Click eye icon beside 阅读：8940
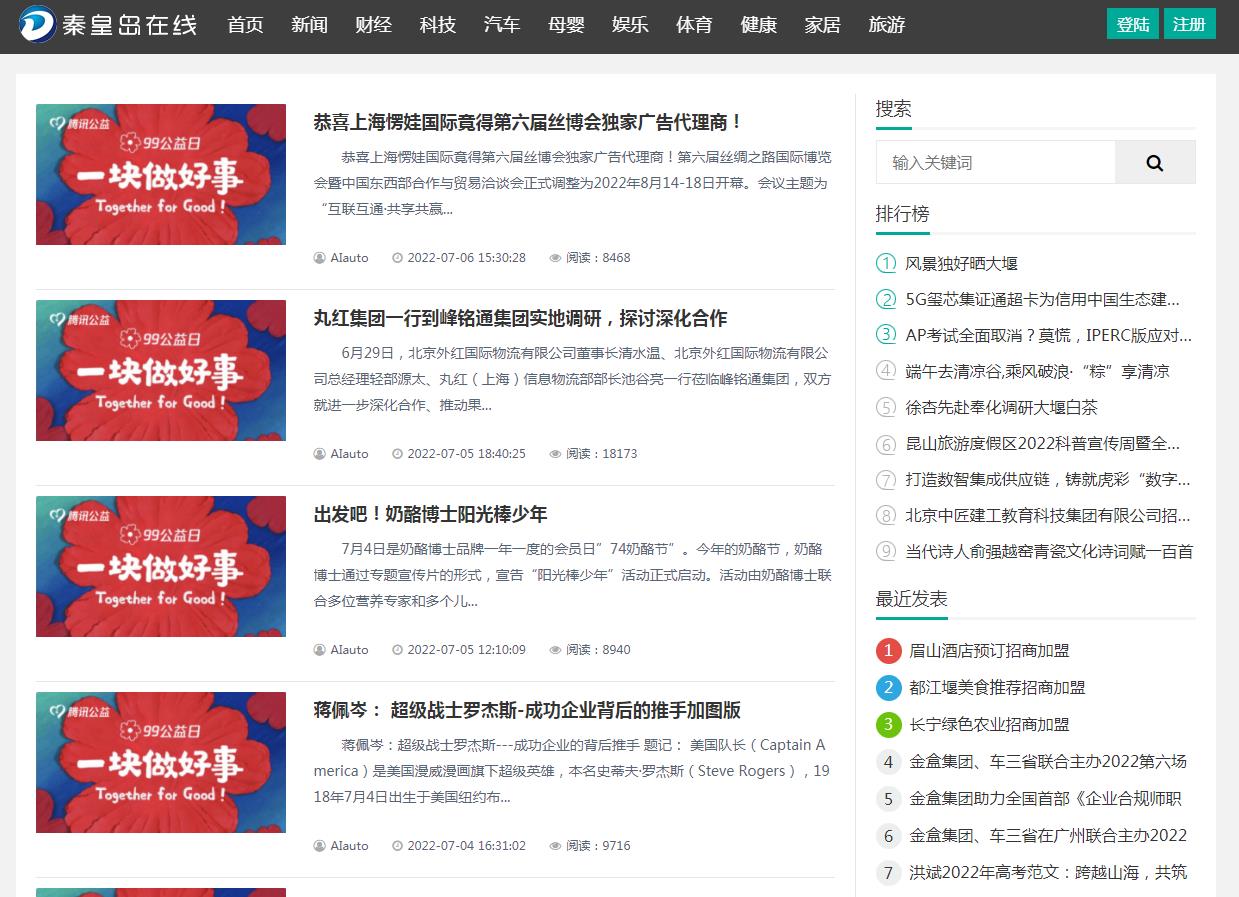Viewport: 1239px width, 897px height. point(555,650)
